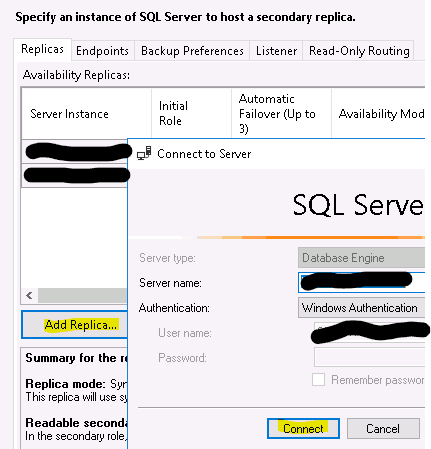Click the Readable secondary summary text
The image size is (431, 449).
[76, 429]
